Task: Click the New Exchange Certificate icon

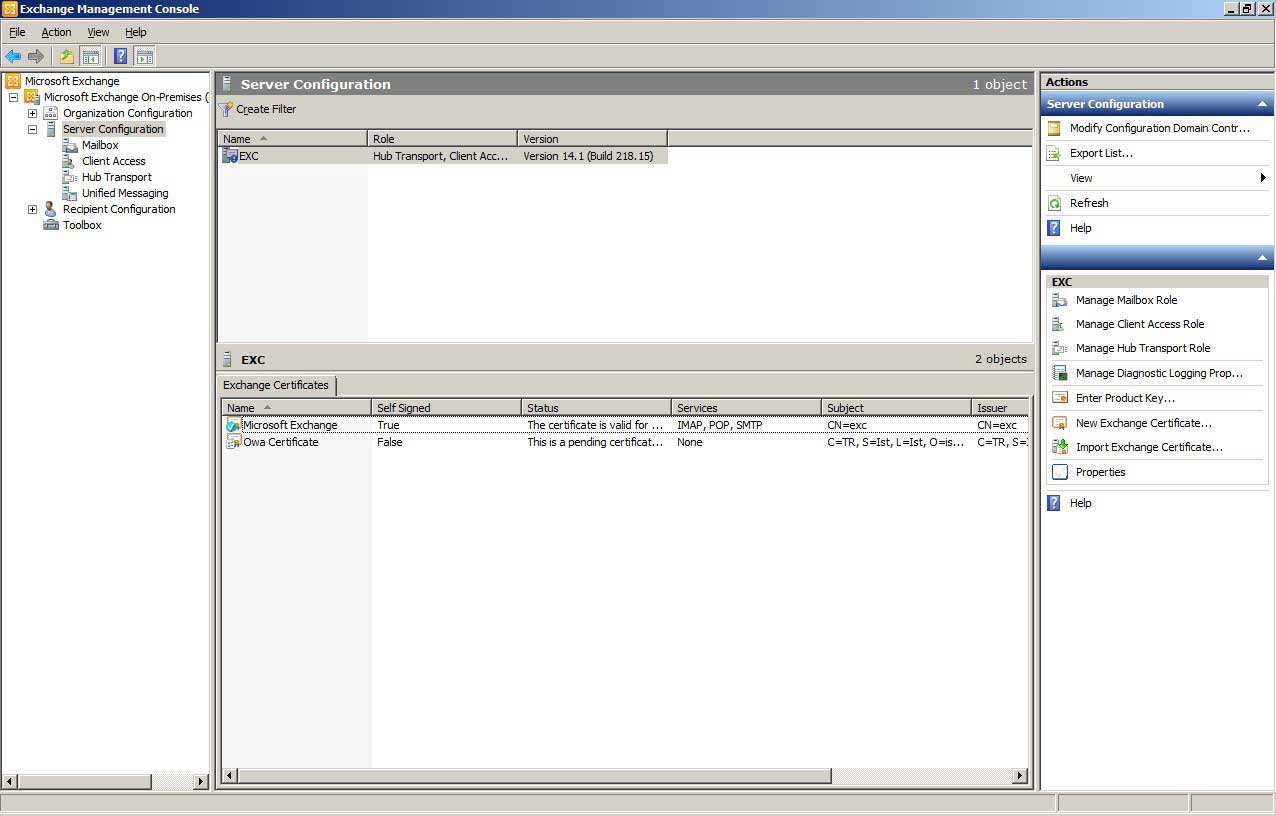Action: 1060,423
